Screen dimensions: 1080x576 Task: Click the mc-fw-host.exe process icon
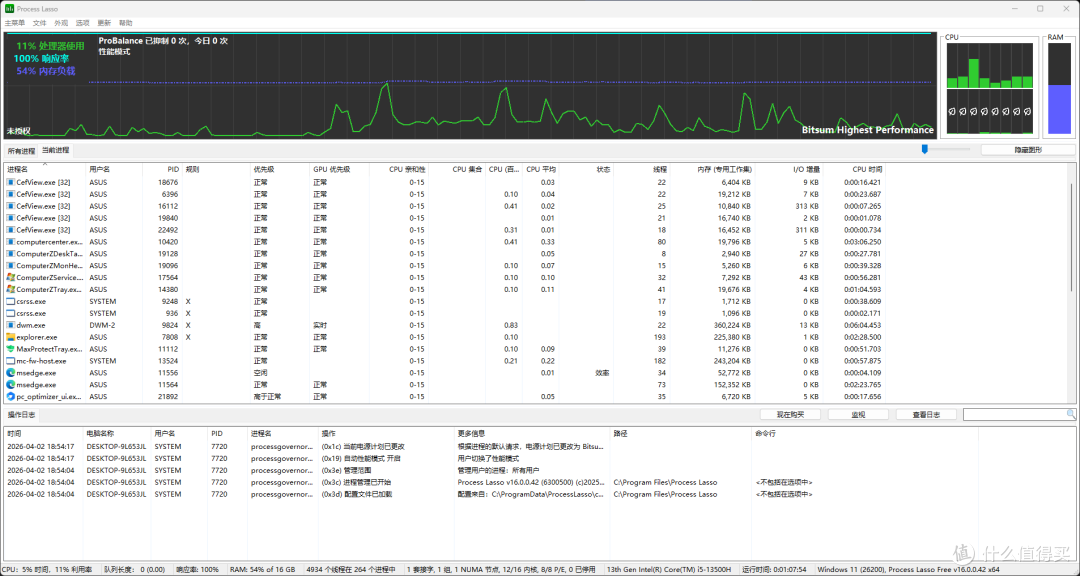click(x=10, y=361)
